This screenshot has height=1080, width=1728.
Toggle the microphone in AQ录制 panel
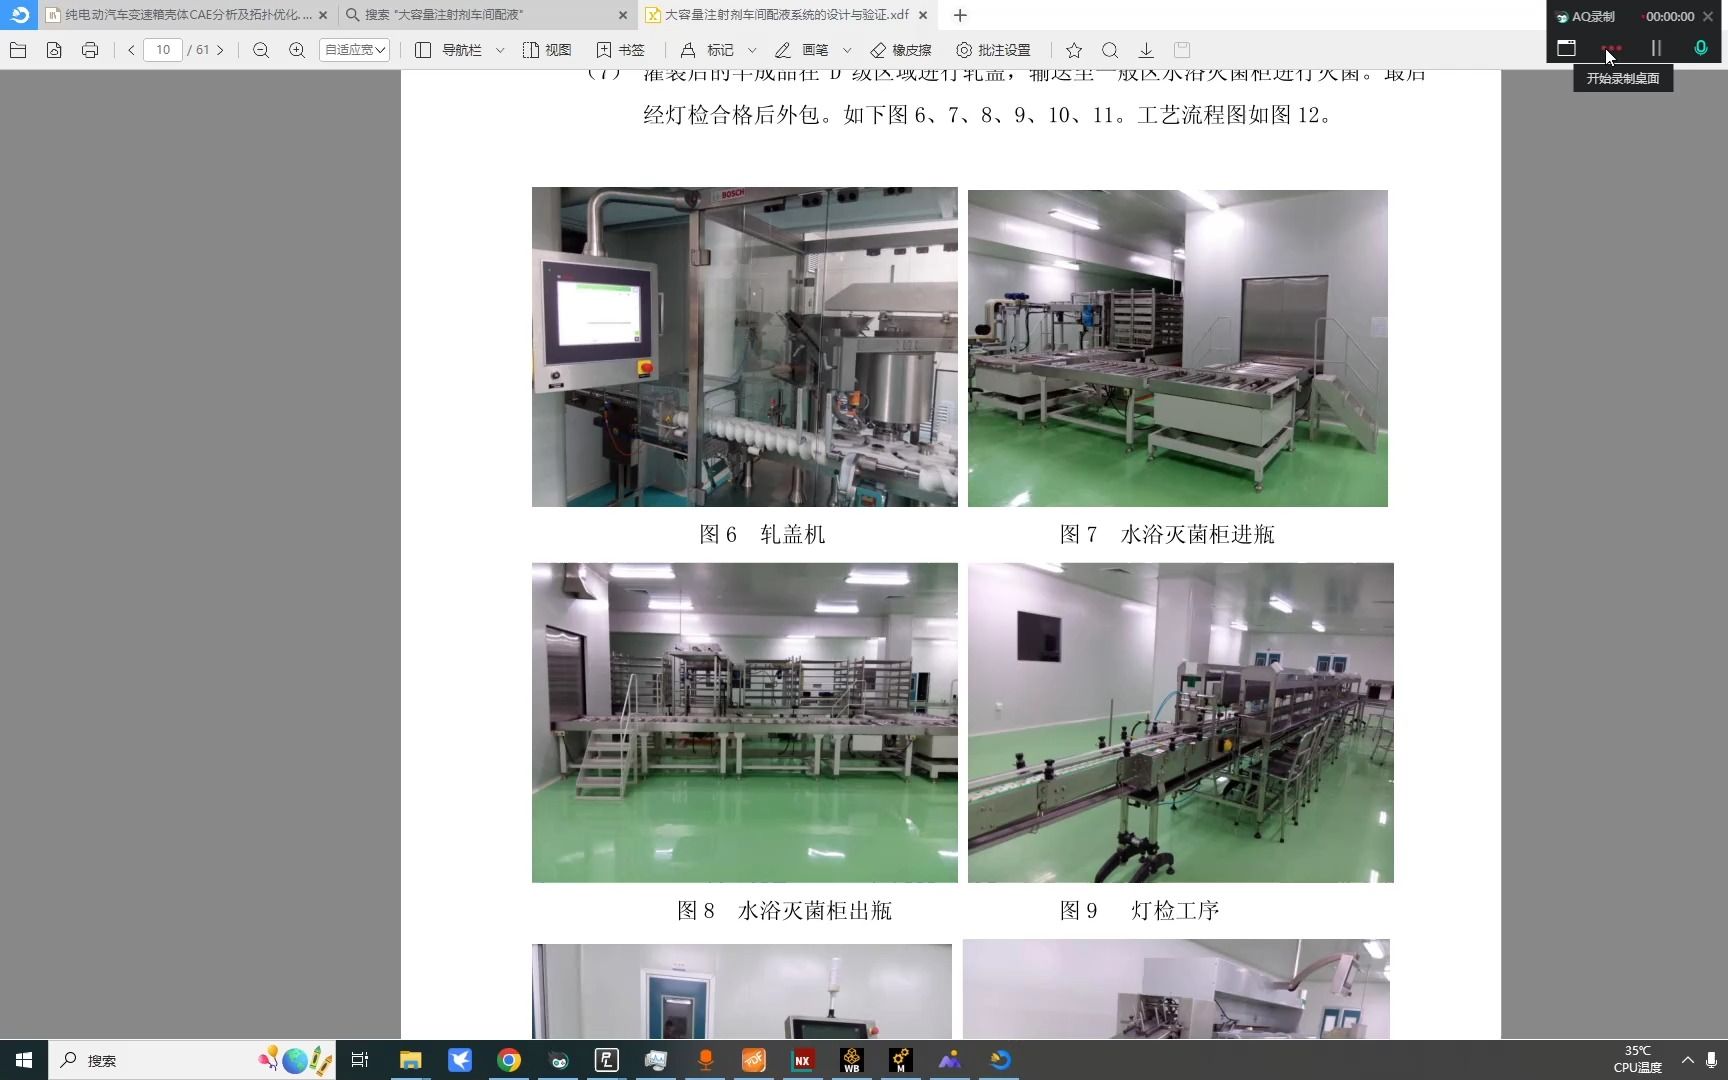pyautogui.click(x=1700, y=48)
